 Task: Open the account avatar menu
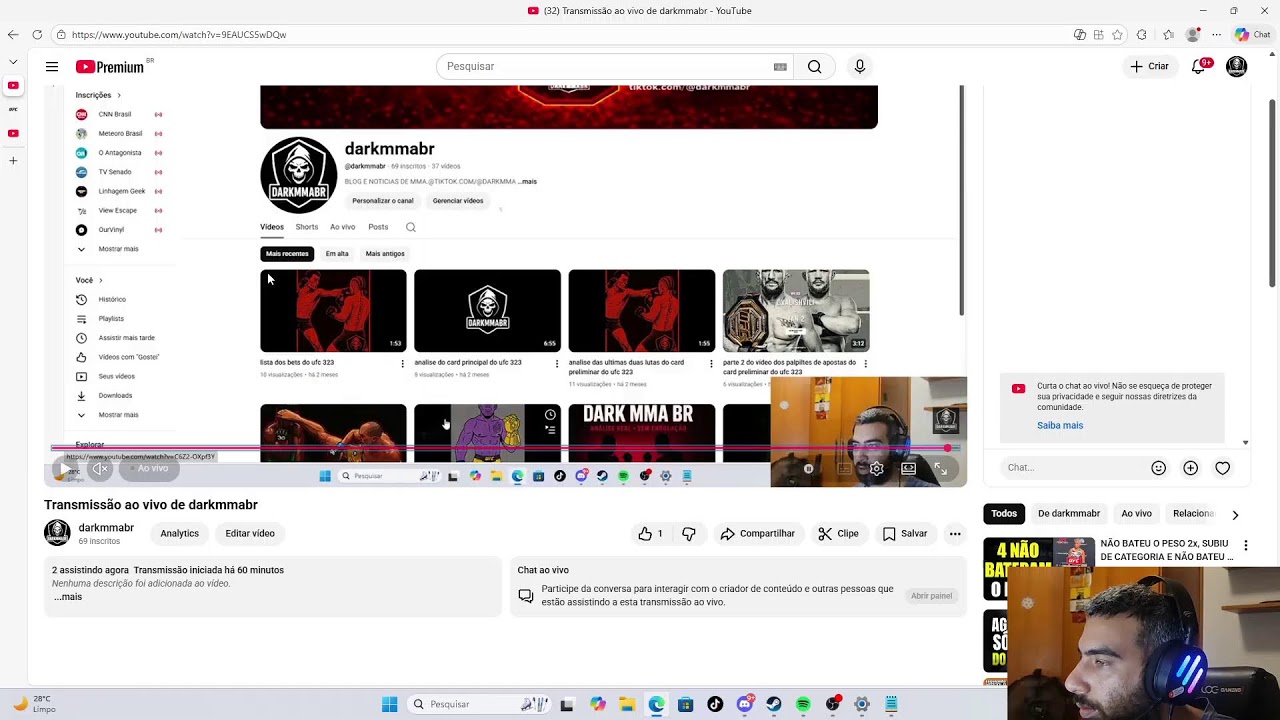[x=1237, y=67]
